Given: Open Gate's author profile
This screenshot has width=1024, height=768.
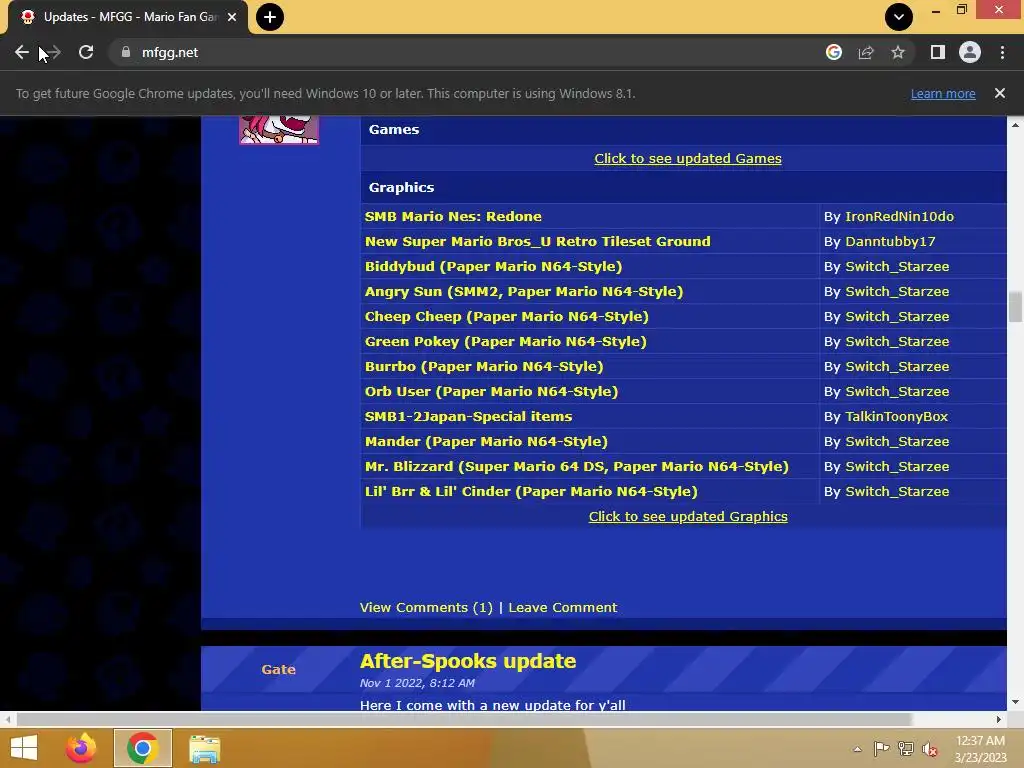Looking at the screenshot, I should click(278, 669).
